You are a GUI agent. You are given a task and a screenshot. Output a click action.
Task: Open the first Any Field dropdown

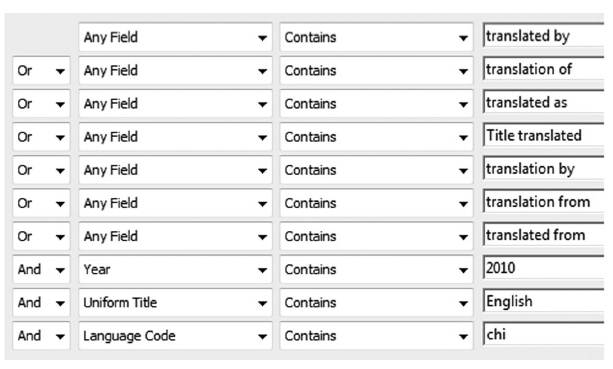175,37
